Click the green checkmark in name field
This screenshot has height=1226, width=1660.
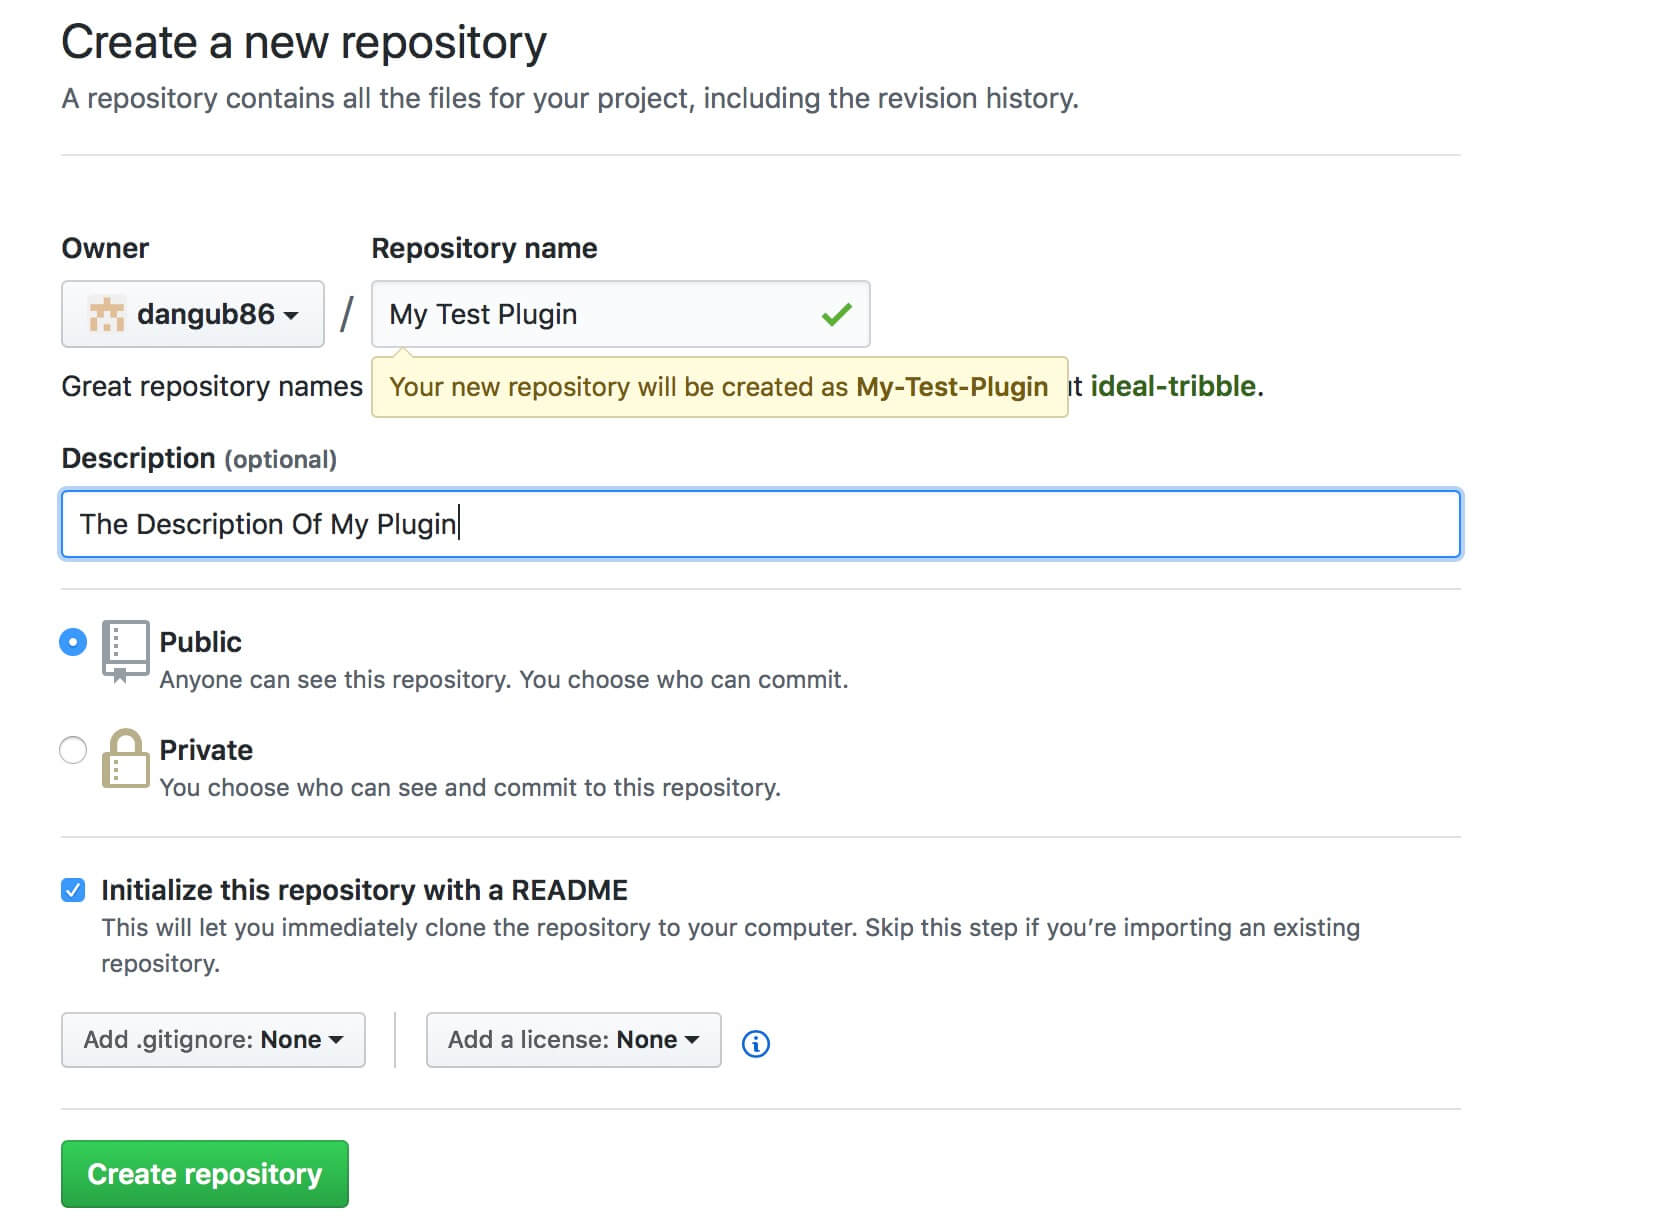click(836, 314)
